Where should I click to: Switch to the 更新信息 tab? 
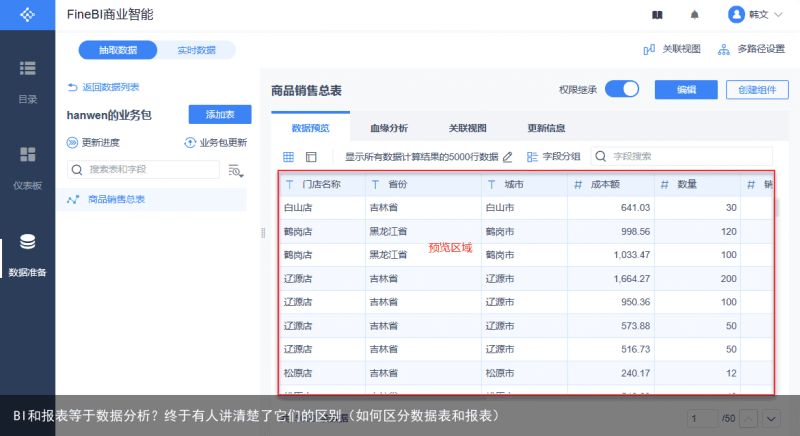point(546,128)
